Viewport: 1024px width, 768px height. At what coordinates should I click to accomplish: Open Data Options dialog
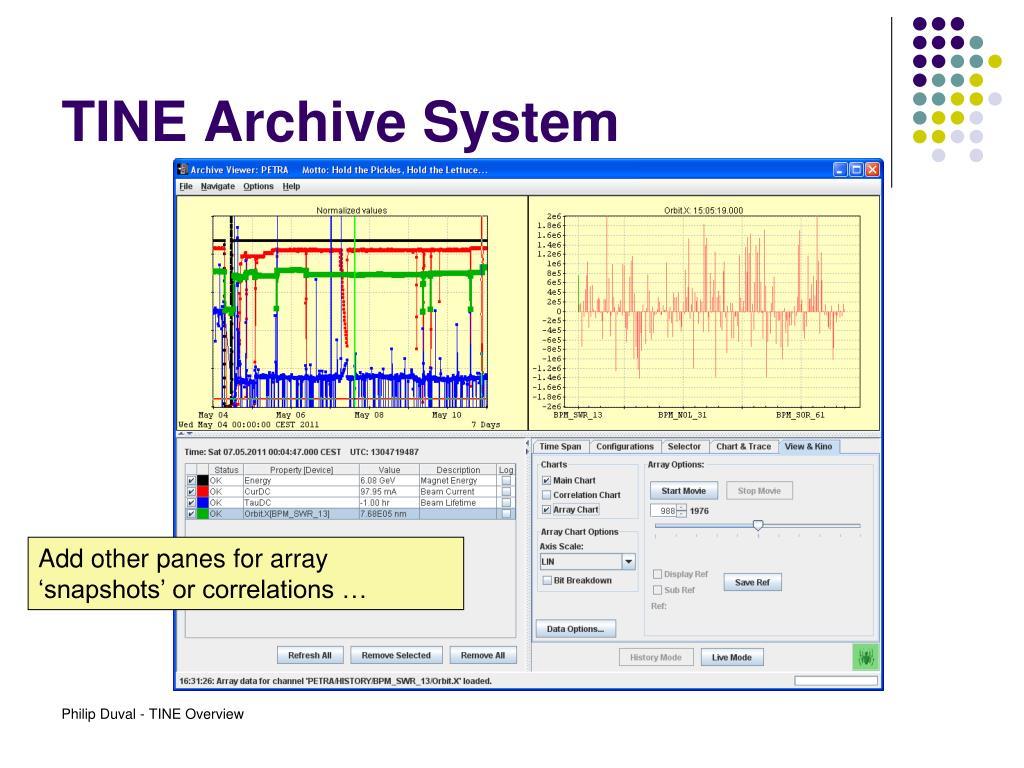point(575,629)
